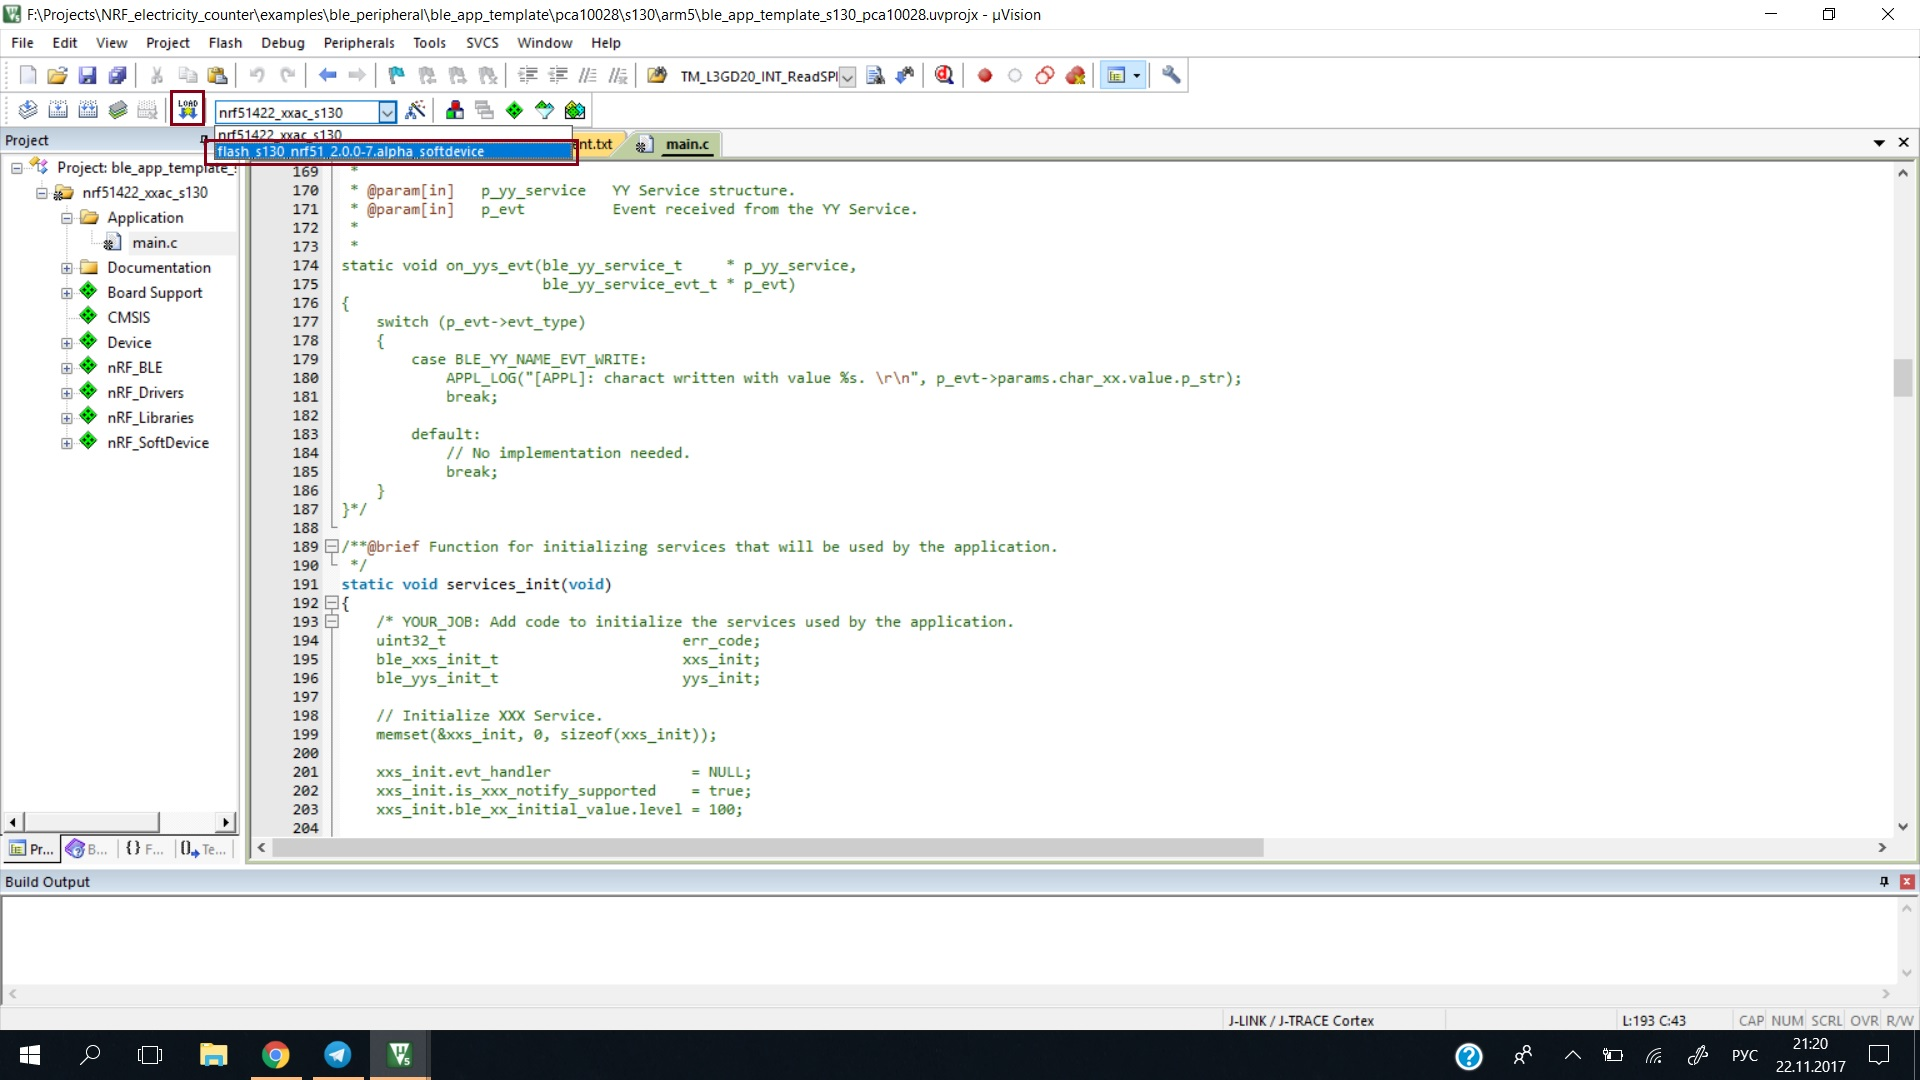Toggle bookmark with flag icon
Image resolution: width=1920 pixels, height=1080 pixels.
397,75
